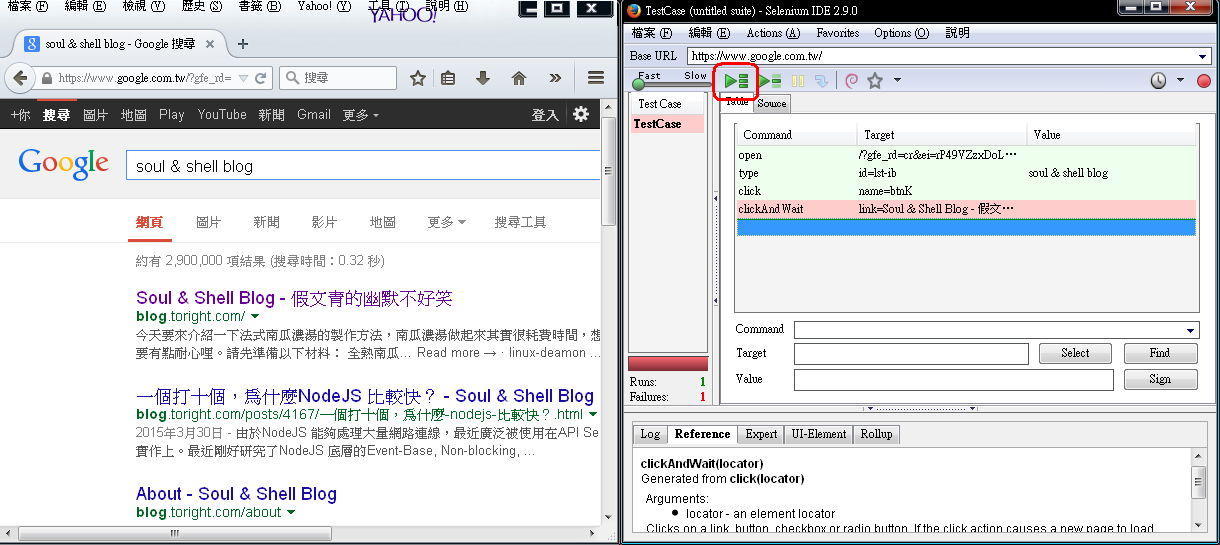Screen dimensions: 1220x545
Task: Show Firefox bookmarks list icon
Action: (x=449, y=78)
